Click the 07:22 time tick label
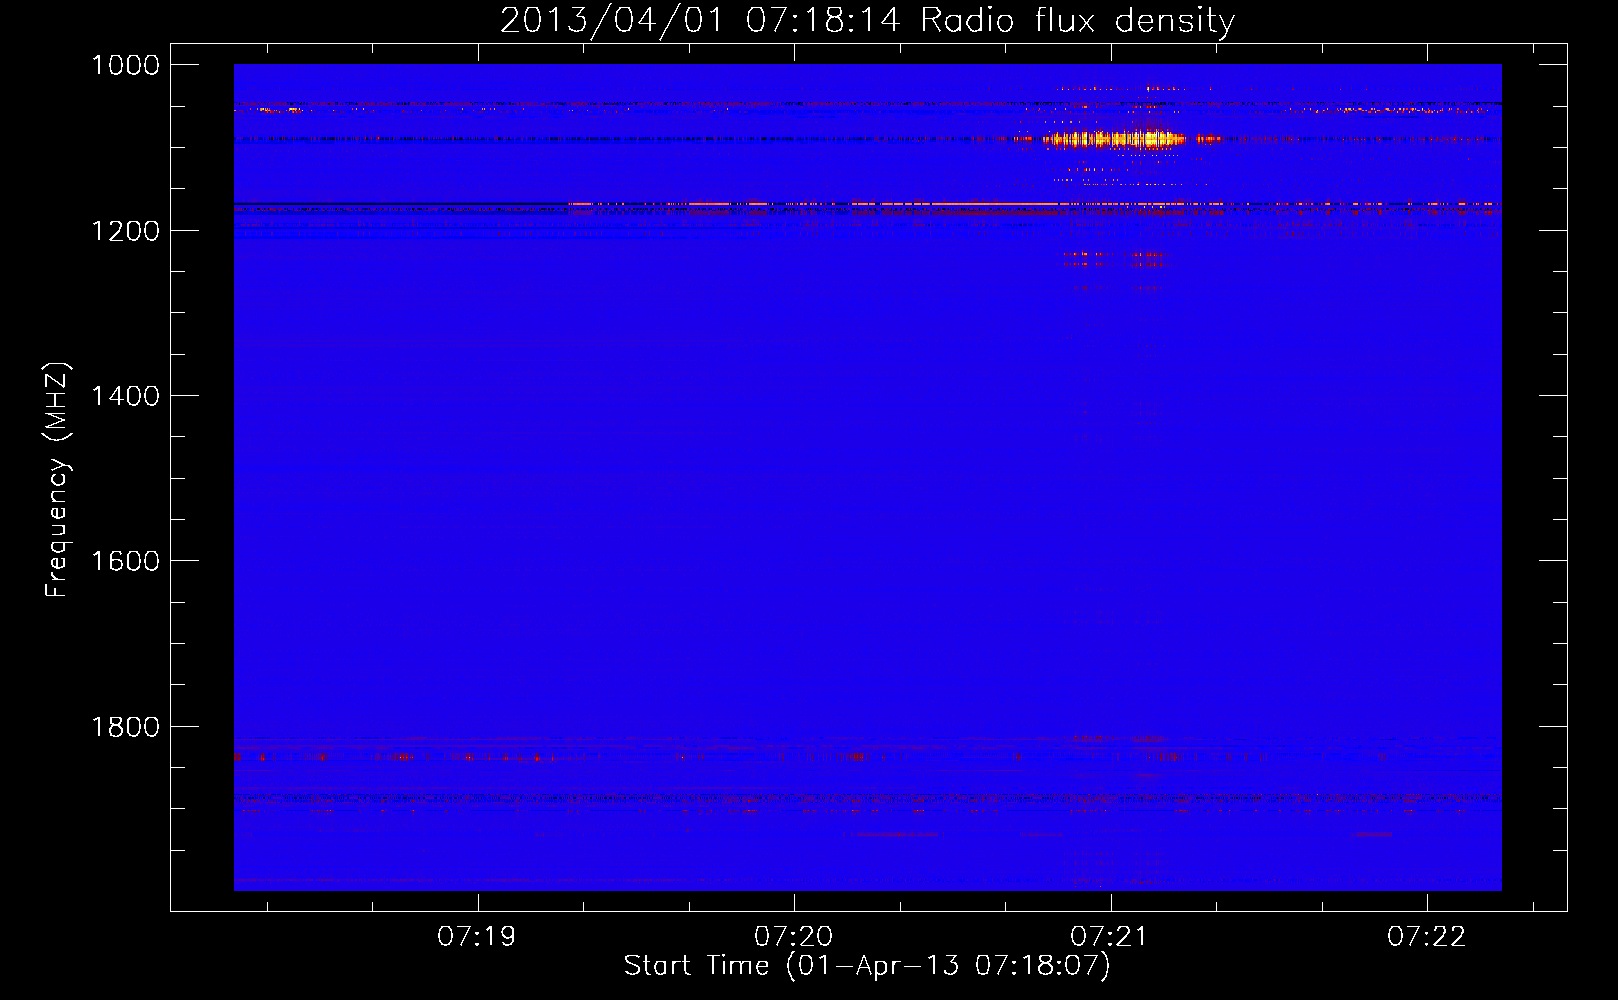 (x=1427, y=937)
